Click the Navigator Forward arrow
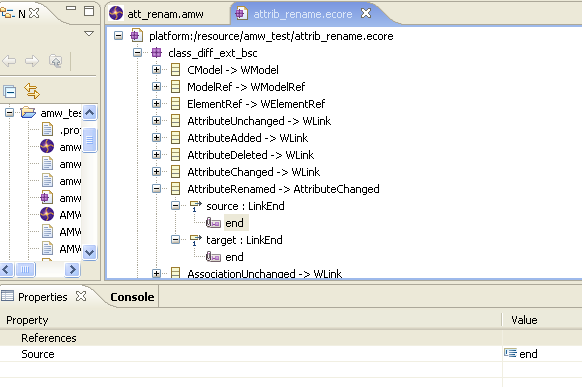This screenshot has height=387, width=582. pos(32,61)
